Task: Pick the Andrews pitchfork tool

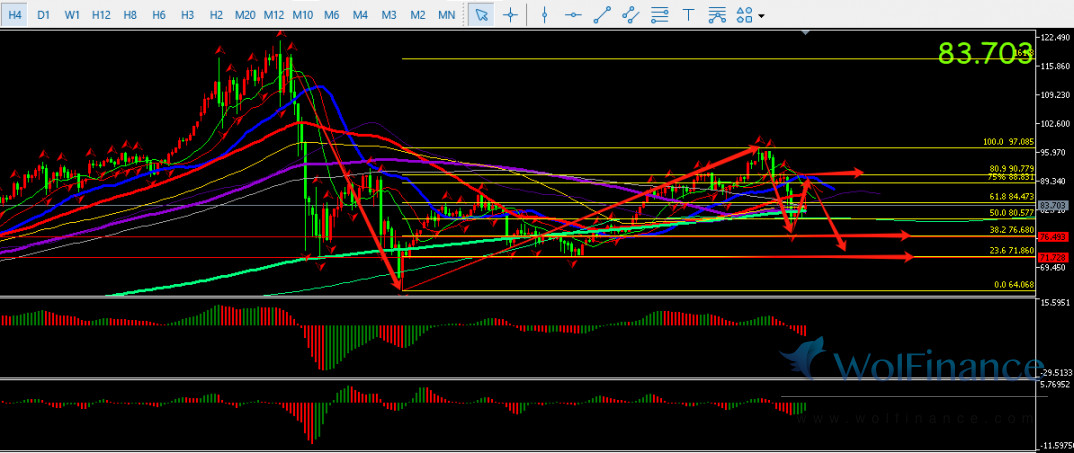Action: point(716,15)
